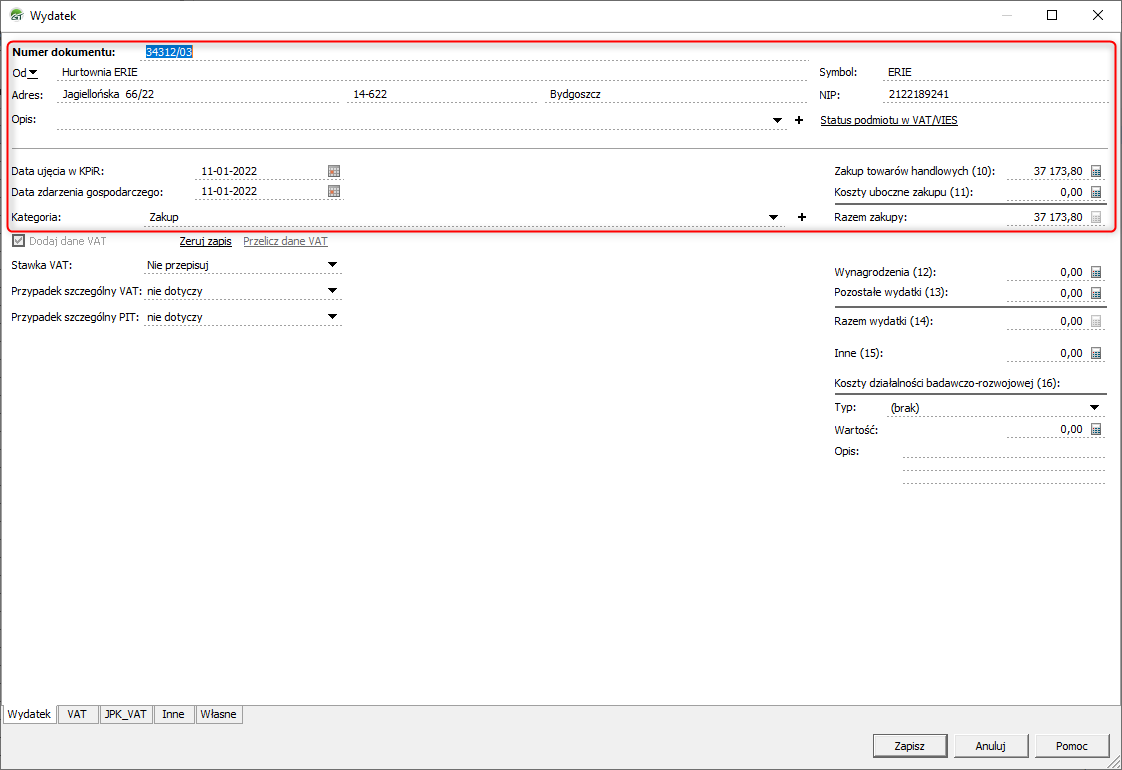
Task: Switch to the Wydatek tab
Action: (x=29, y=714)
